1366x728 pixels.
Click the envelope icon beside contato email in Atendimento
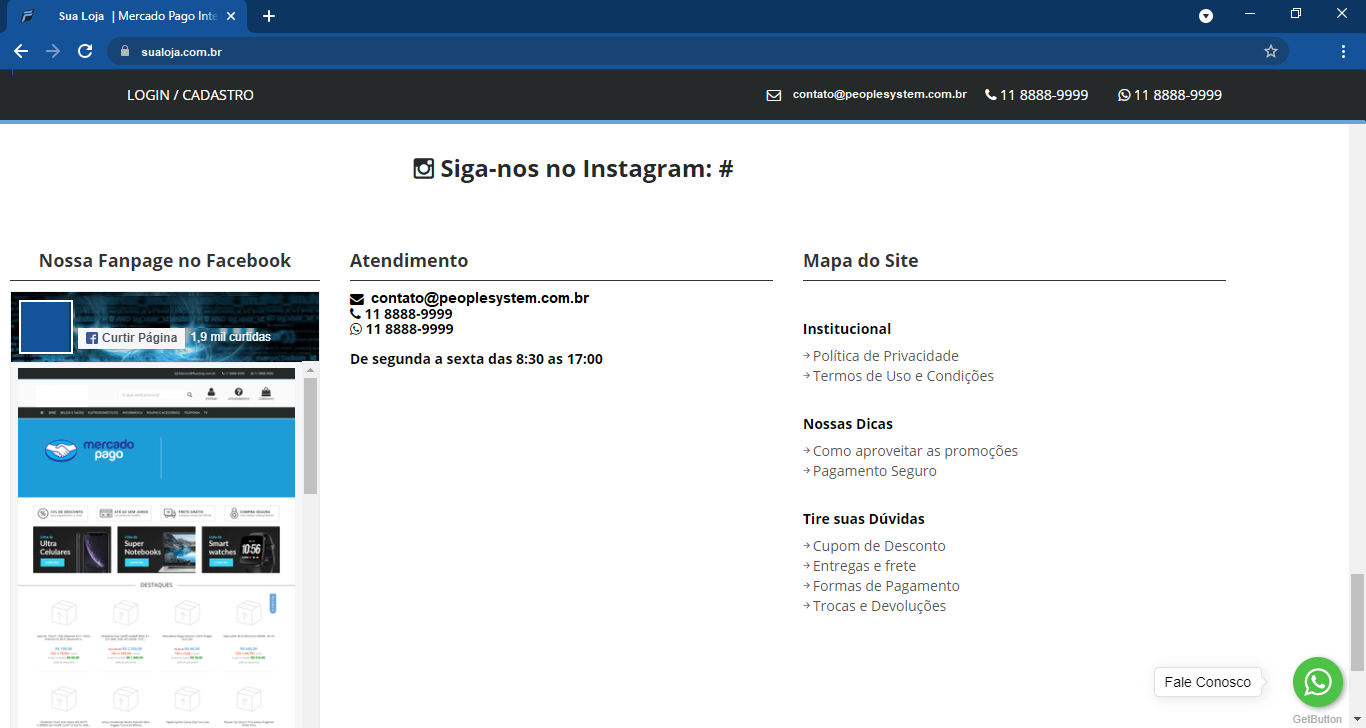tap(357, 297)
